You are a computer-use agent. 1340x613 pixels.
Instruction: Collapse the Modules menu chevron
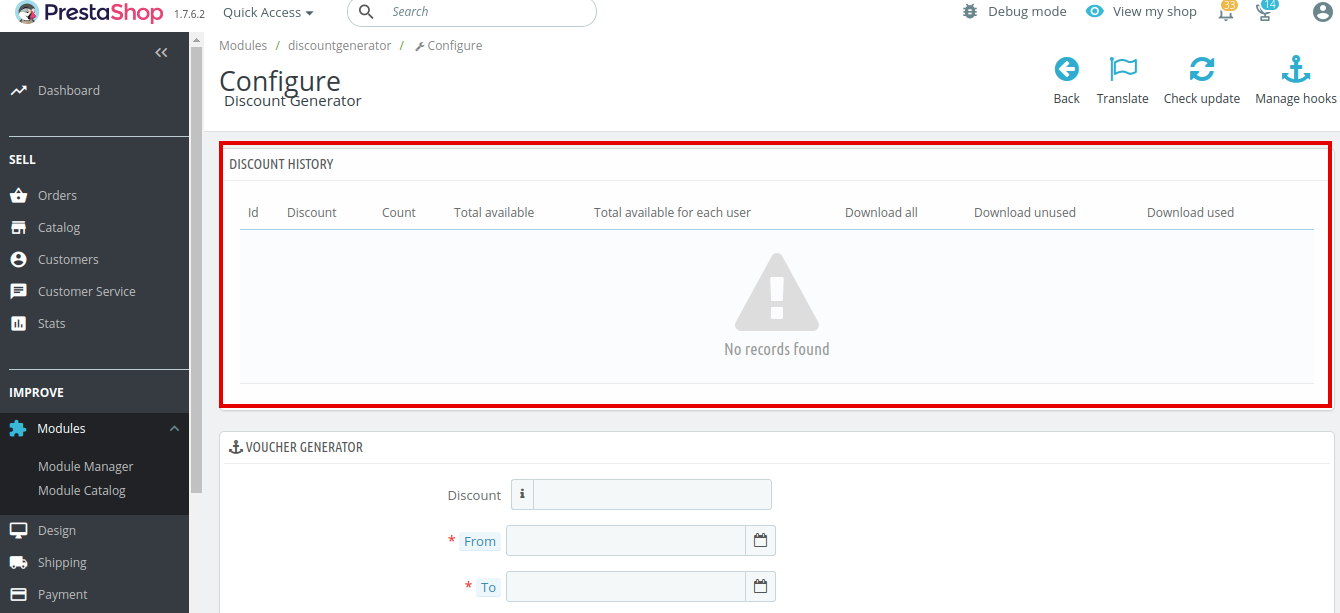[174, 429]
